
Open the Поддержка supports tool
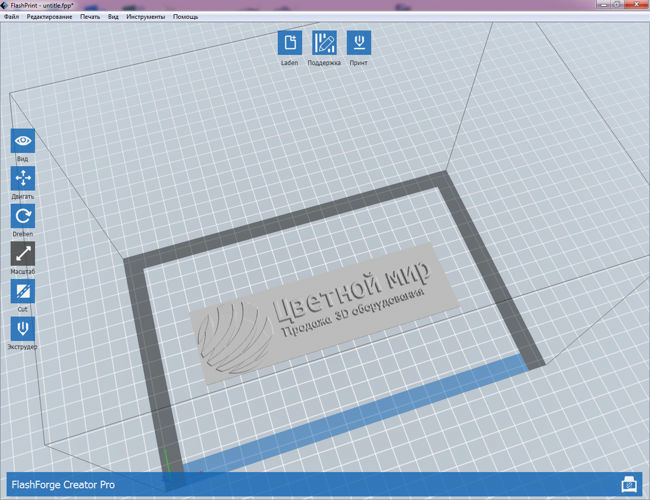pyautogui.click(x=324, y=42)
